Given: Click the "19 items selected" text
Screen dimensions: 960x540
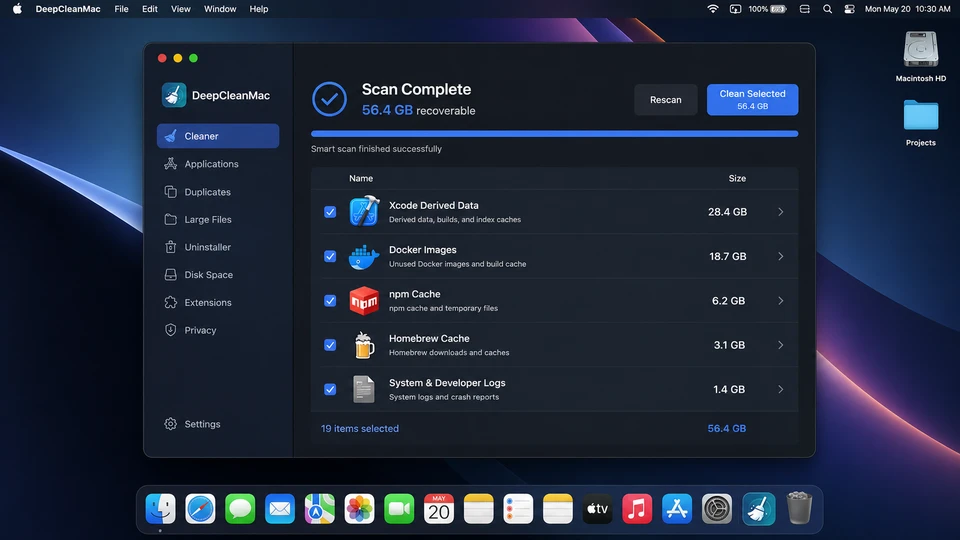Looking at the screenshot, I should click(359, 429).
